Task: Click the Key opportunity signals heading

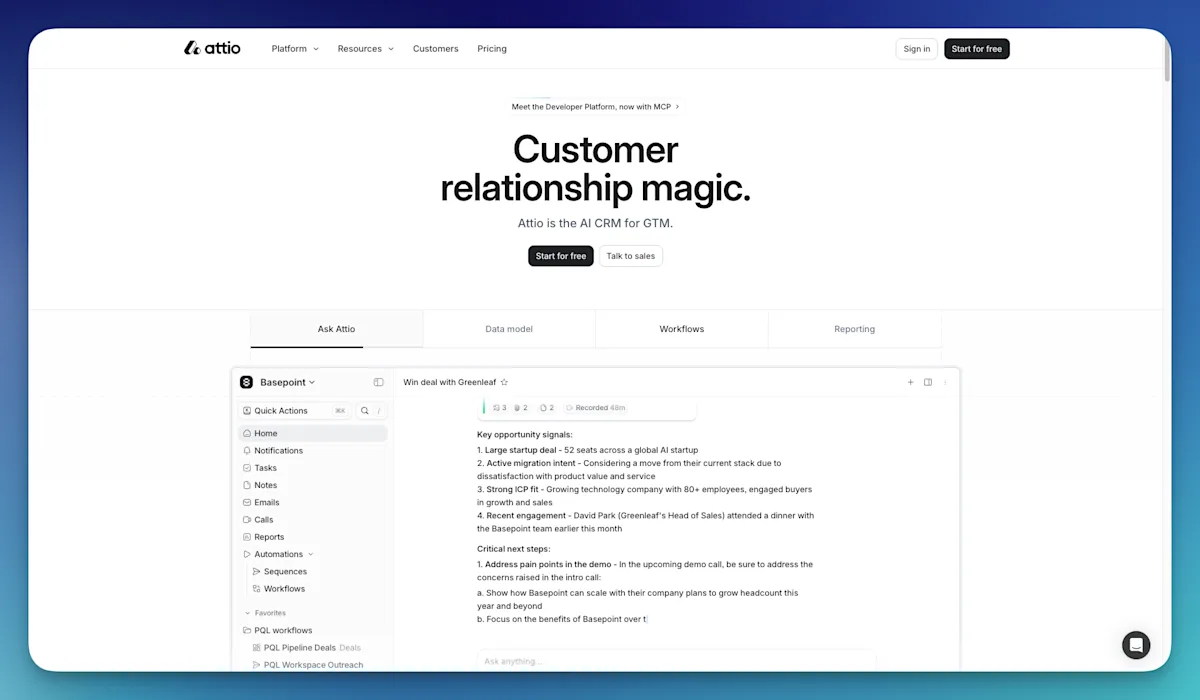Action: (x=525, y=435)
